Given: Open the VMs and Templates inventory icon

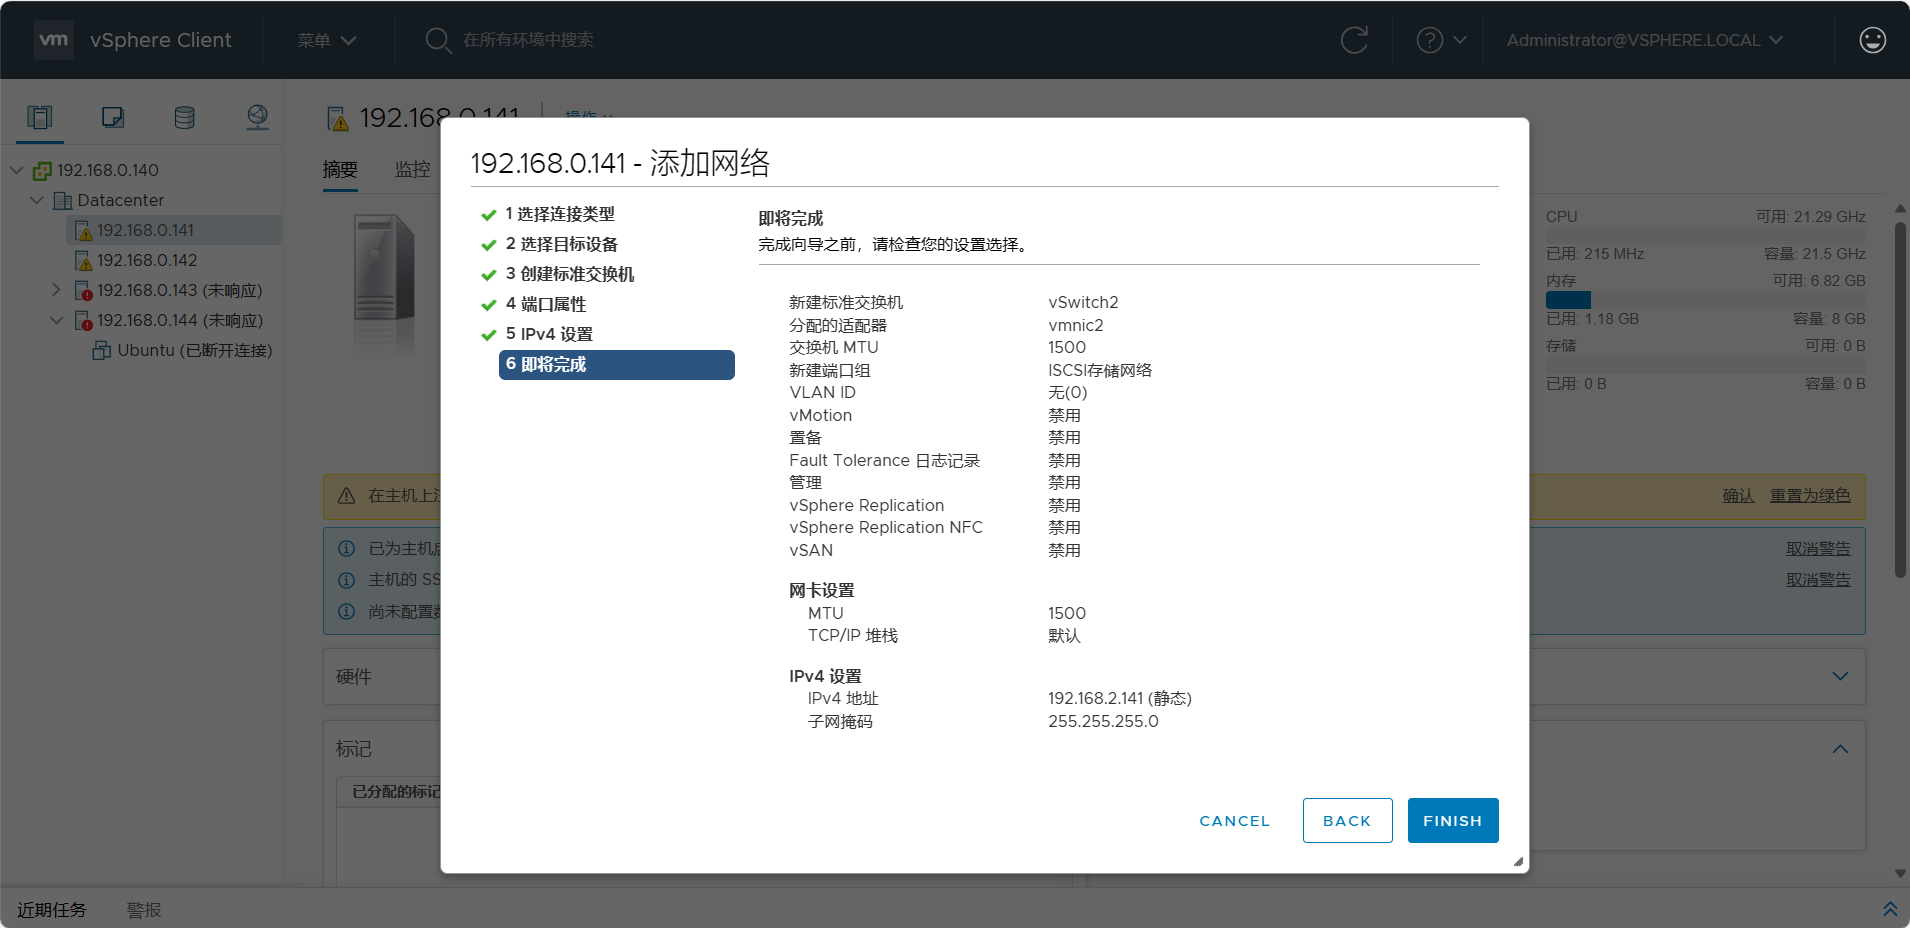Looking at the screenshot, I should point(113,118).
